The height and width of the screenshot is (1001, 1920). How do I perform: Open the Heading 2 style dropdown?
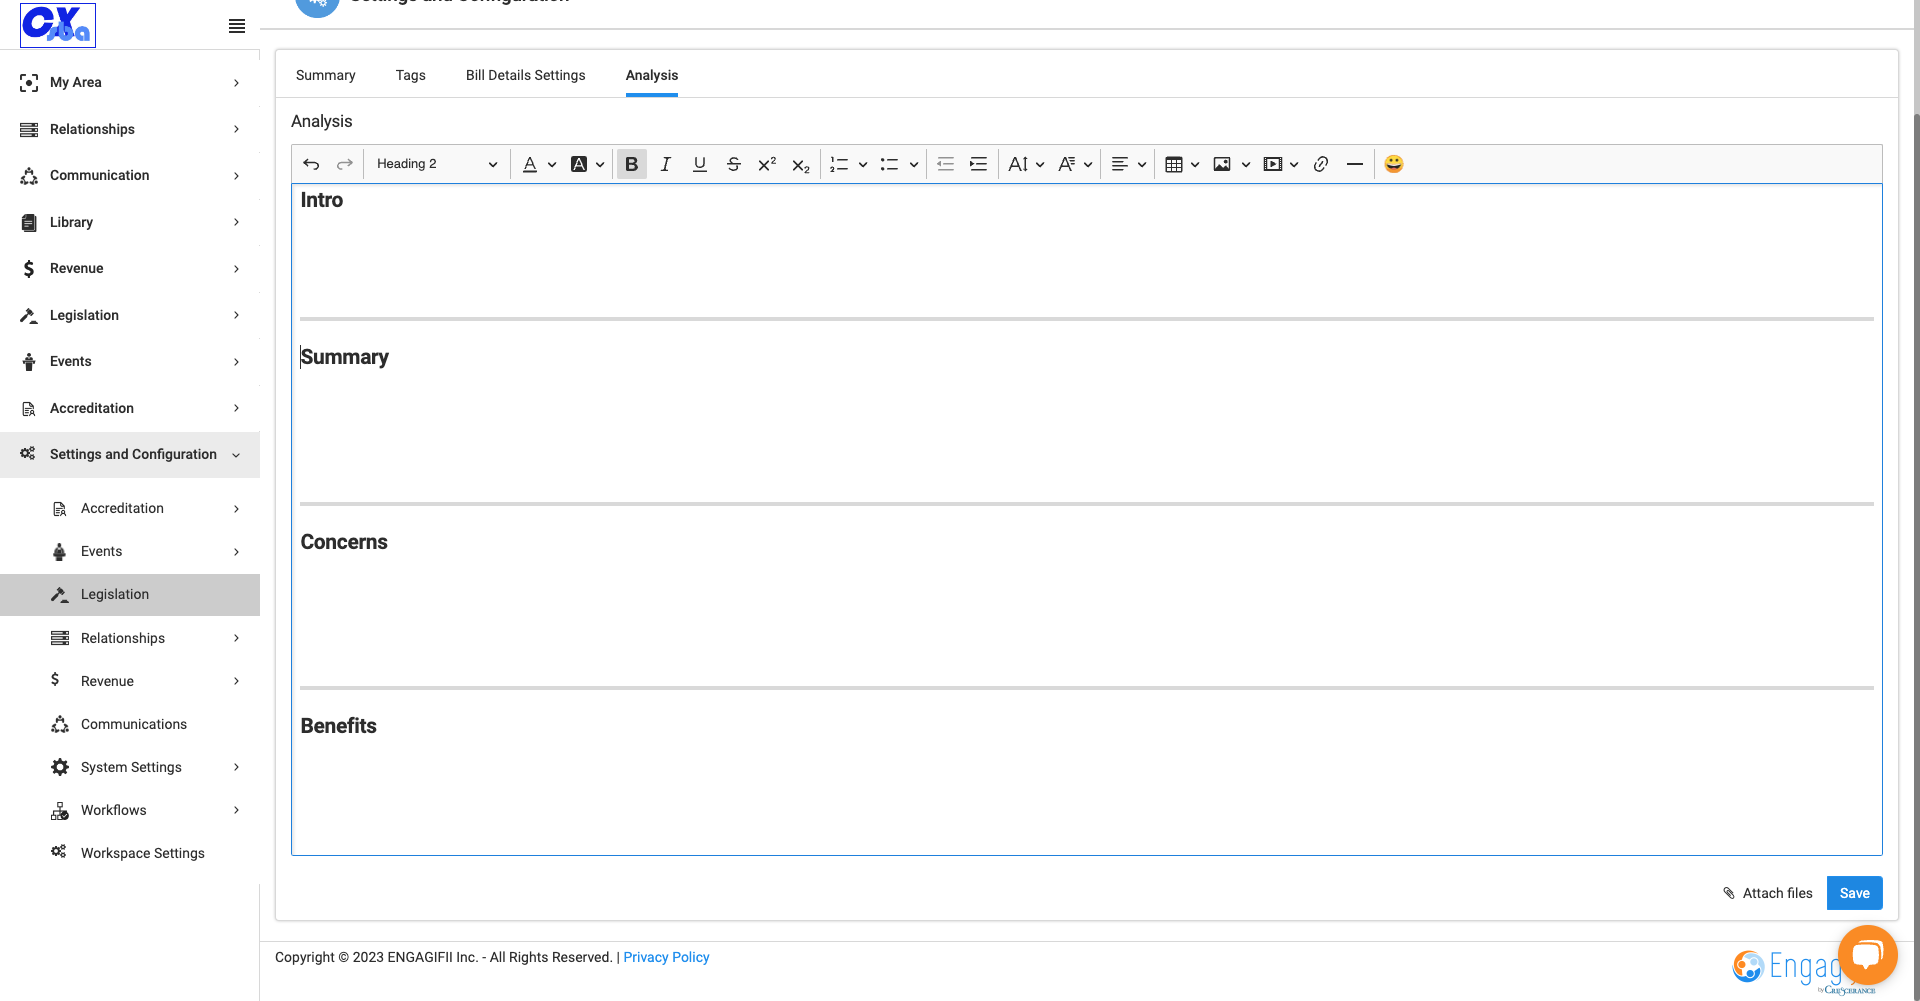437,164
